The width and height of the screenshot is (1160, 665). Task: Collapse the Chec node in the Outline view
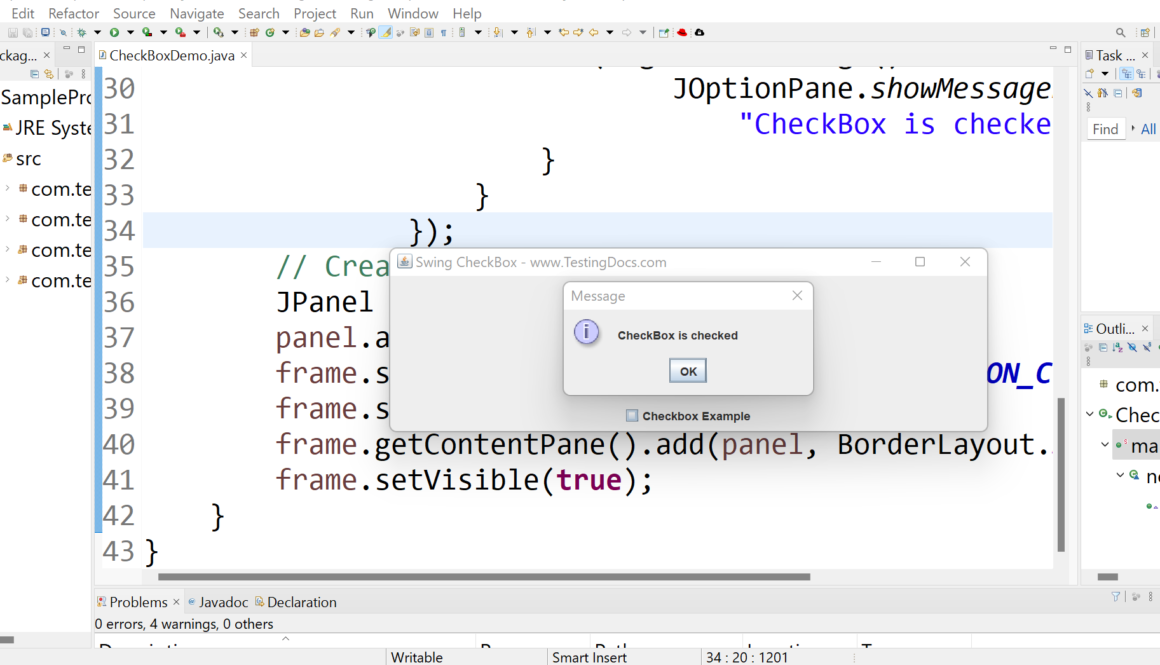(x=1089, y=414)
